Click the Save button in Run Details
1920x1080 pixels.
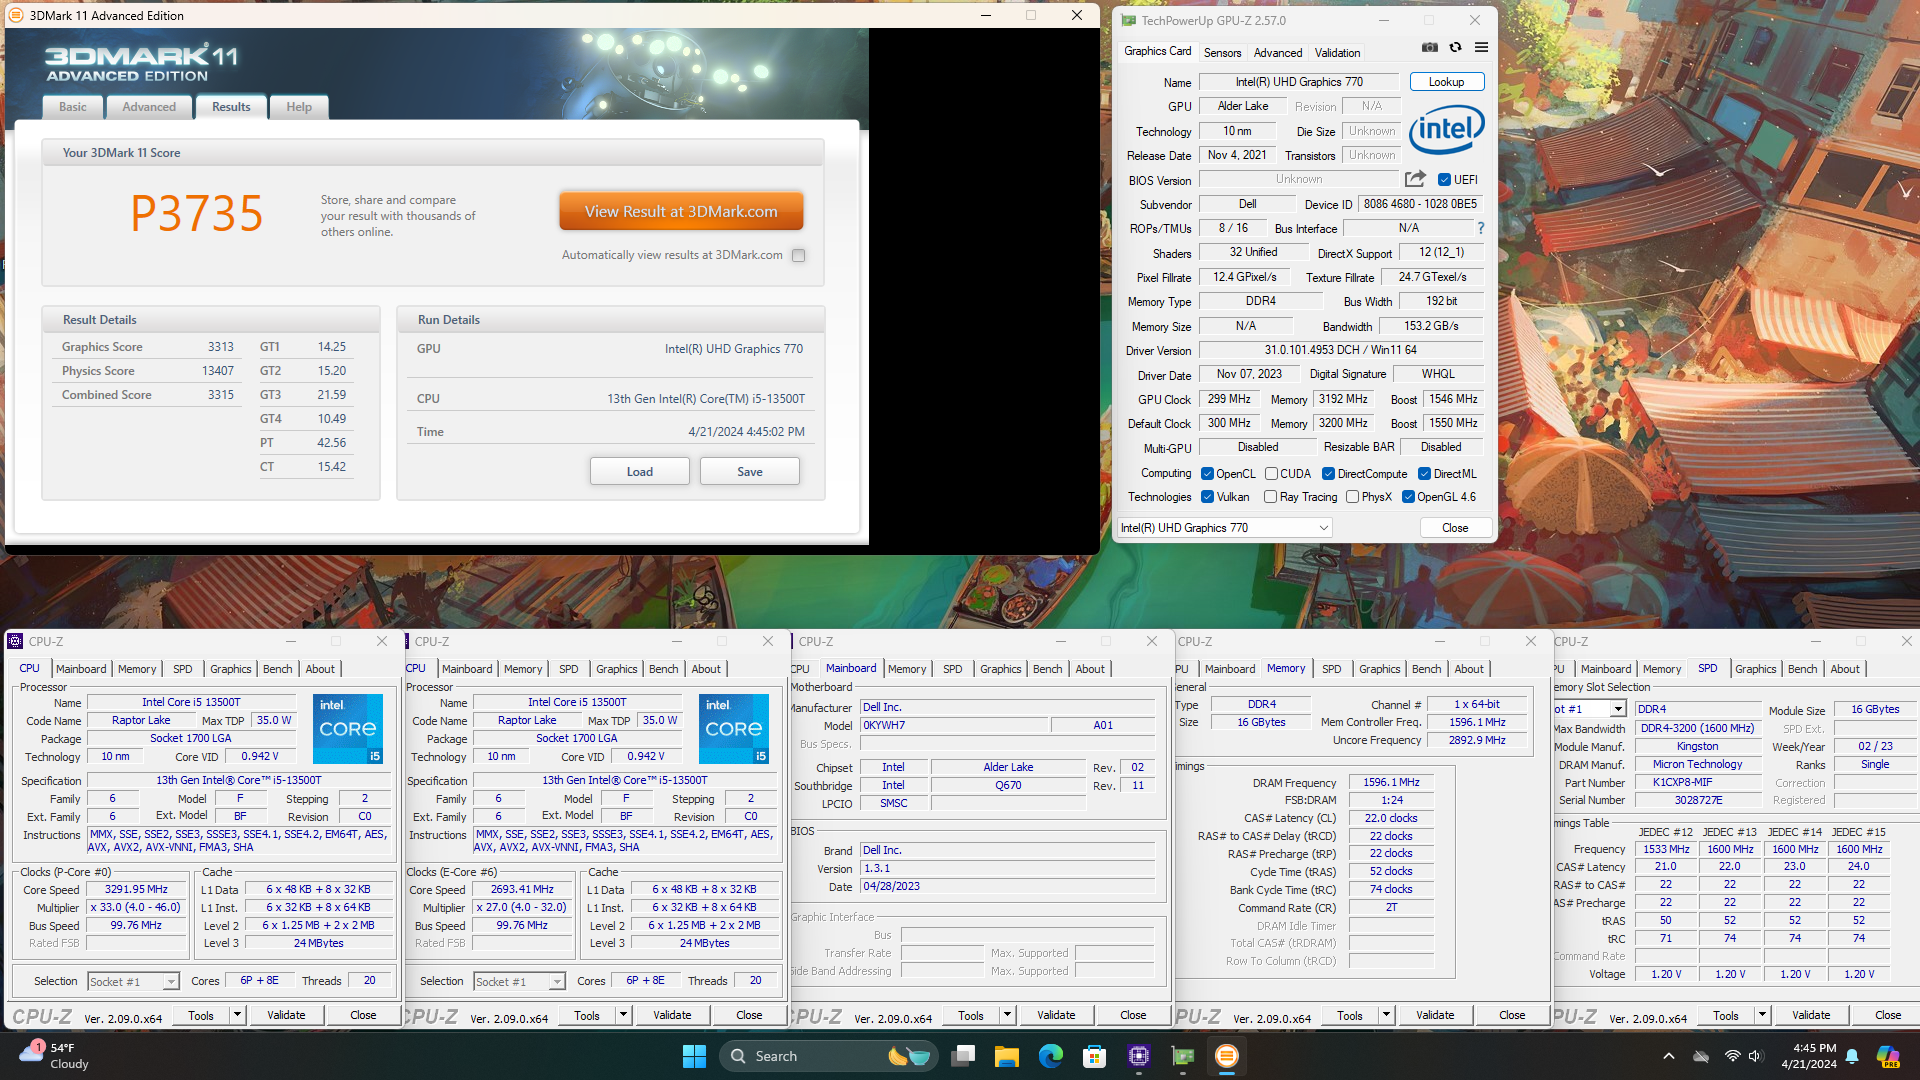(750, 472)
